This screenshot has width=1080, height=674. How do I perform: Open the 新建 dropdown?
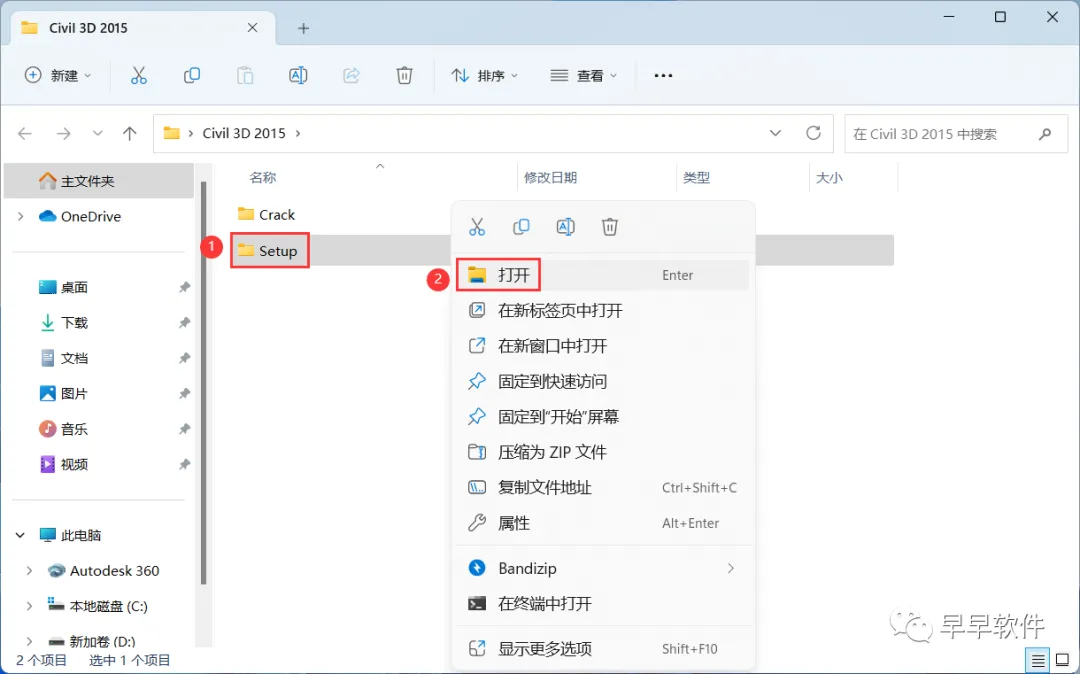57,75
